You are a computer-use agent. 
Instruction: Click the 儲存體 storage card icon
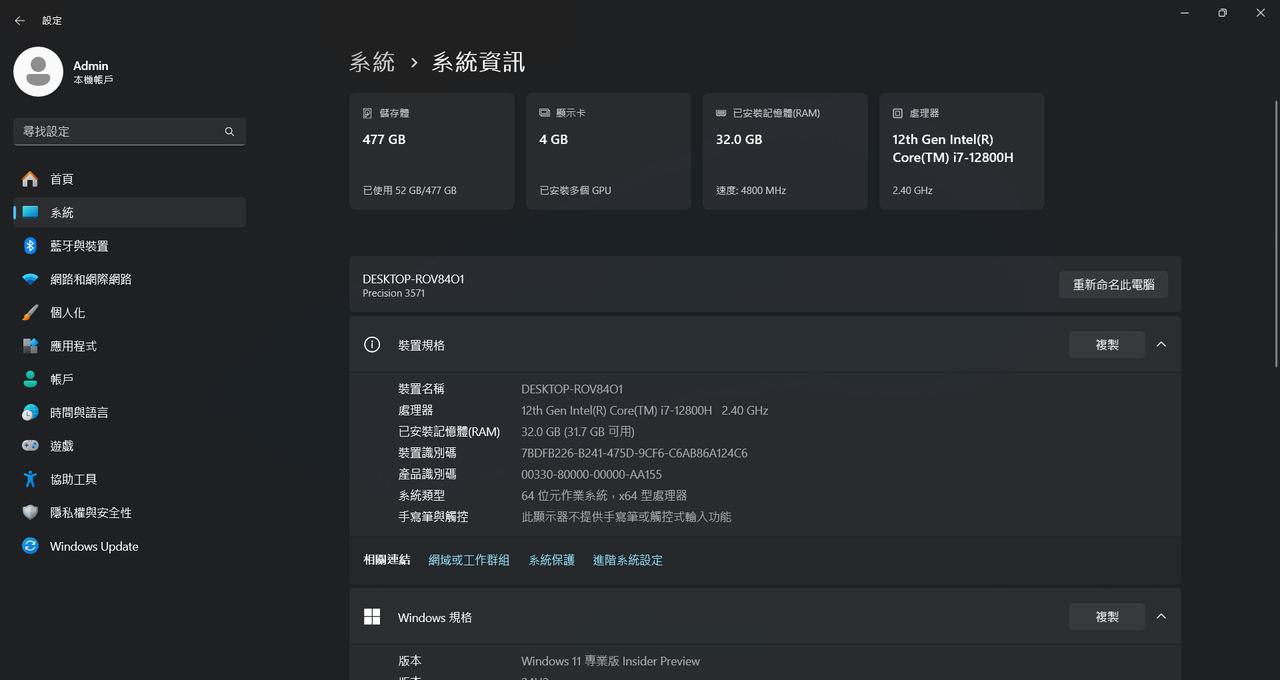368,113
